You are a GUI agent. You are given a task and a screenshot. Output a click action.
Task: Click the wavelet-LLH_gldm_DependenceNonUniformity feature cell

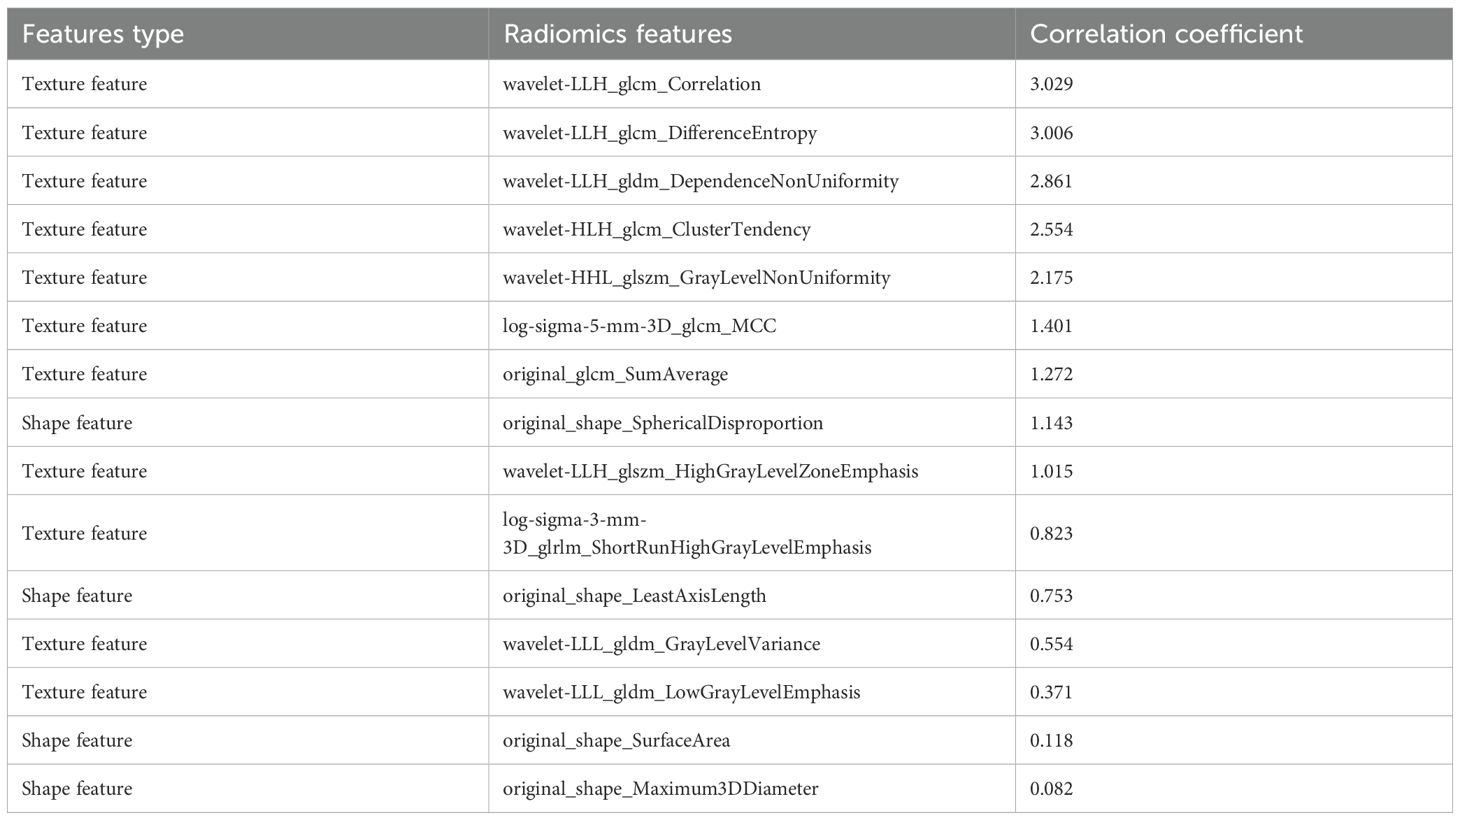click(x=700, y=181)
